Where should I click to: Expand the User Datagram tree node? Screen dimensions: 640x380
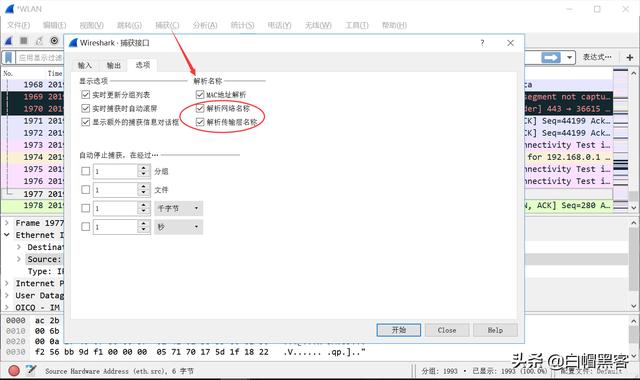point(7,295)
